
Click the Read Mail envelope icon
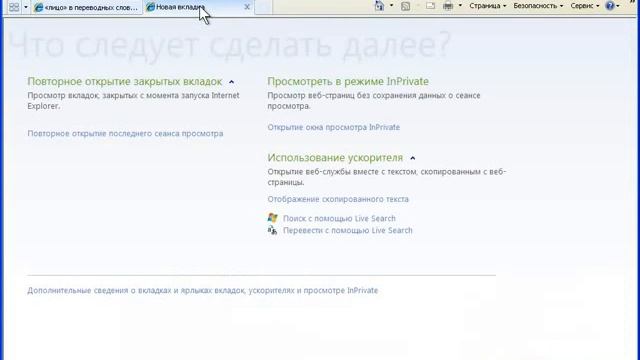click(430, 6)
